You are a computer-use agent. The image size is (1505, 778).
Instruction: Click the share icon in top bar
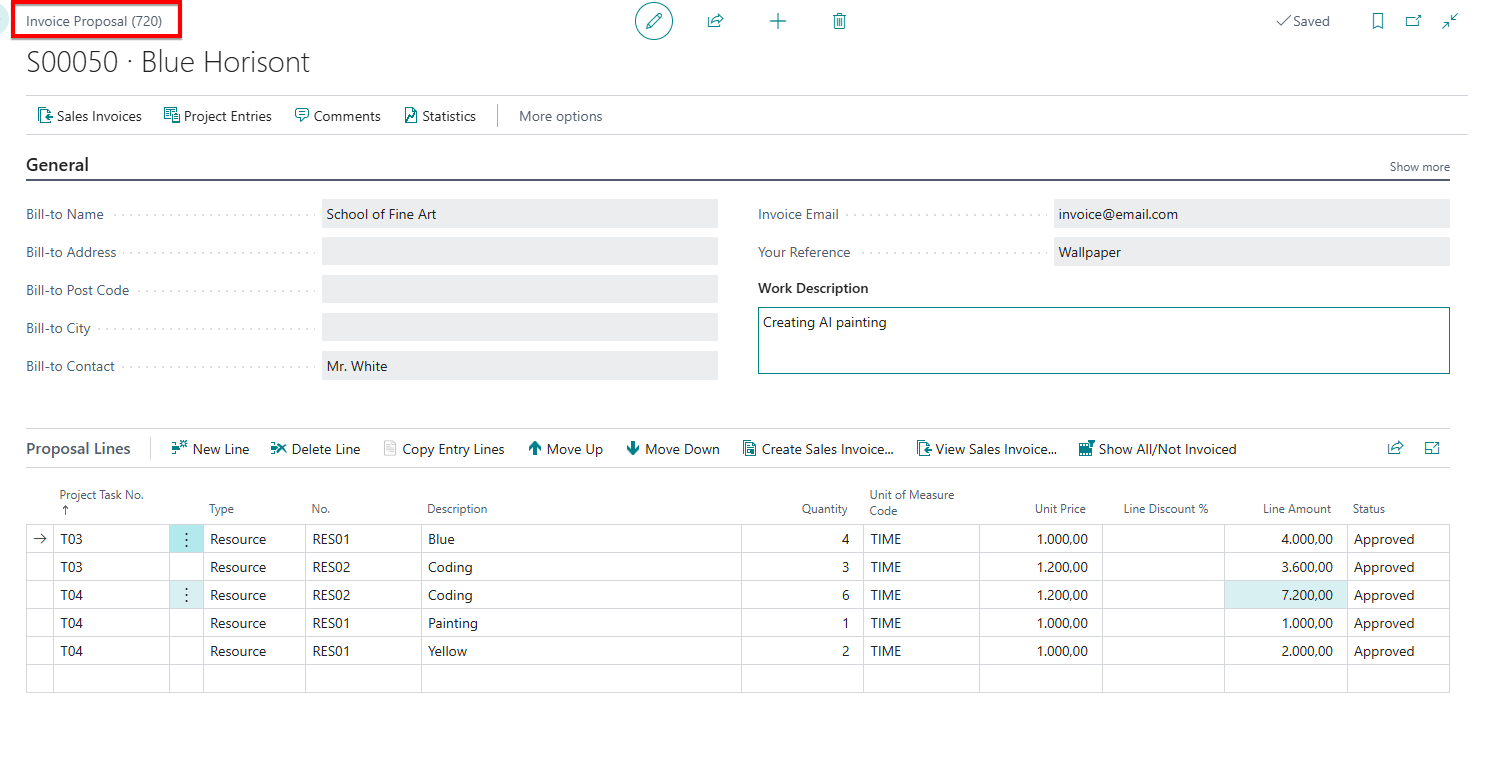[715, 21]
